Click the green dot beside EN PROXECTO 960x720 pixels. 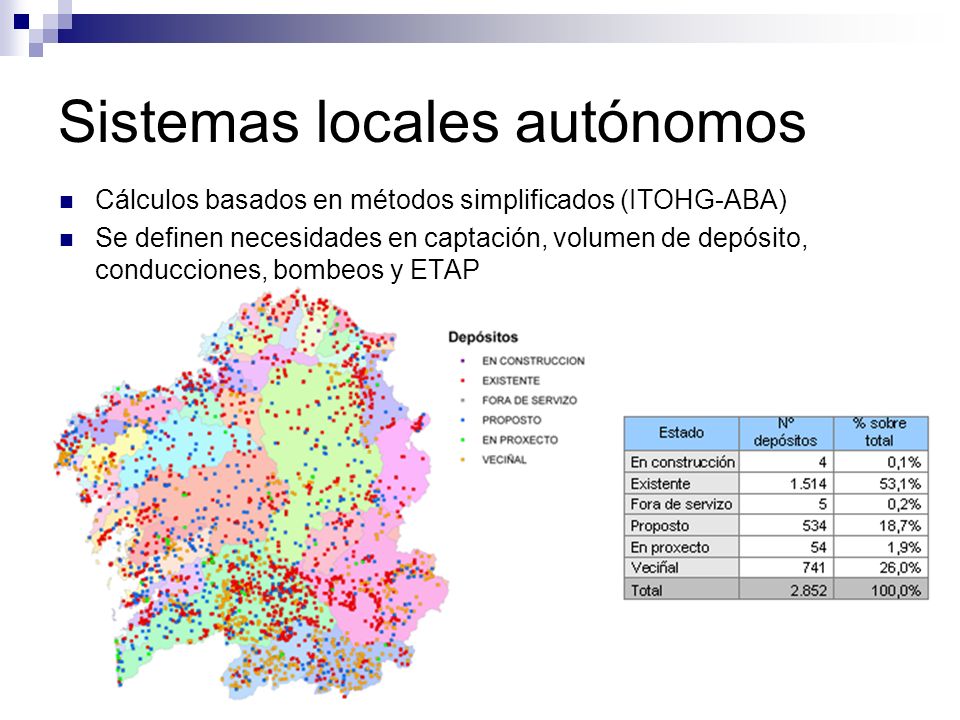(x=462, y=440)
